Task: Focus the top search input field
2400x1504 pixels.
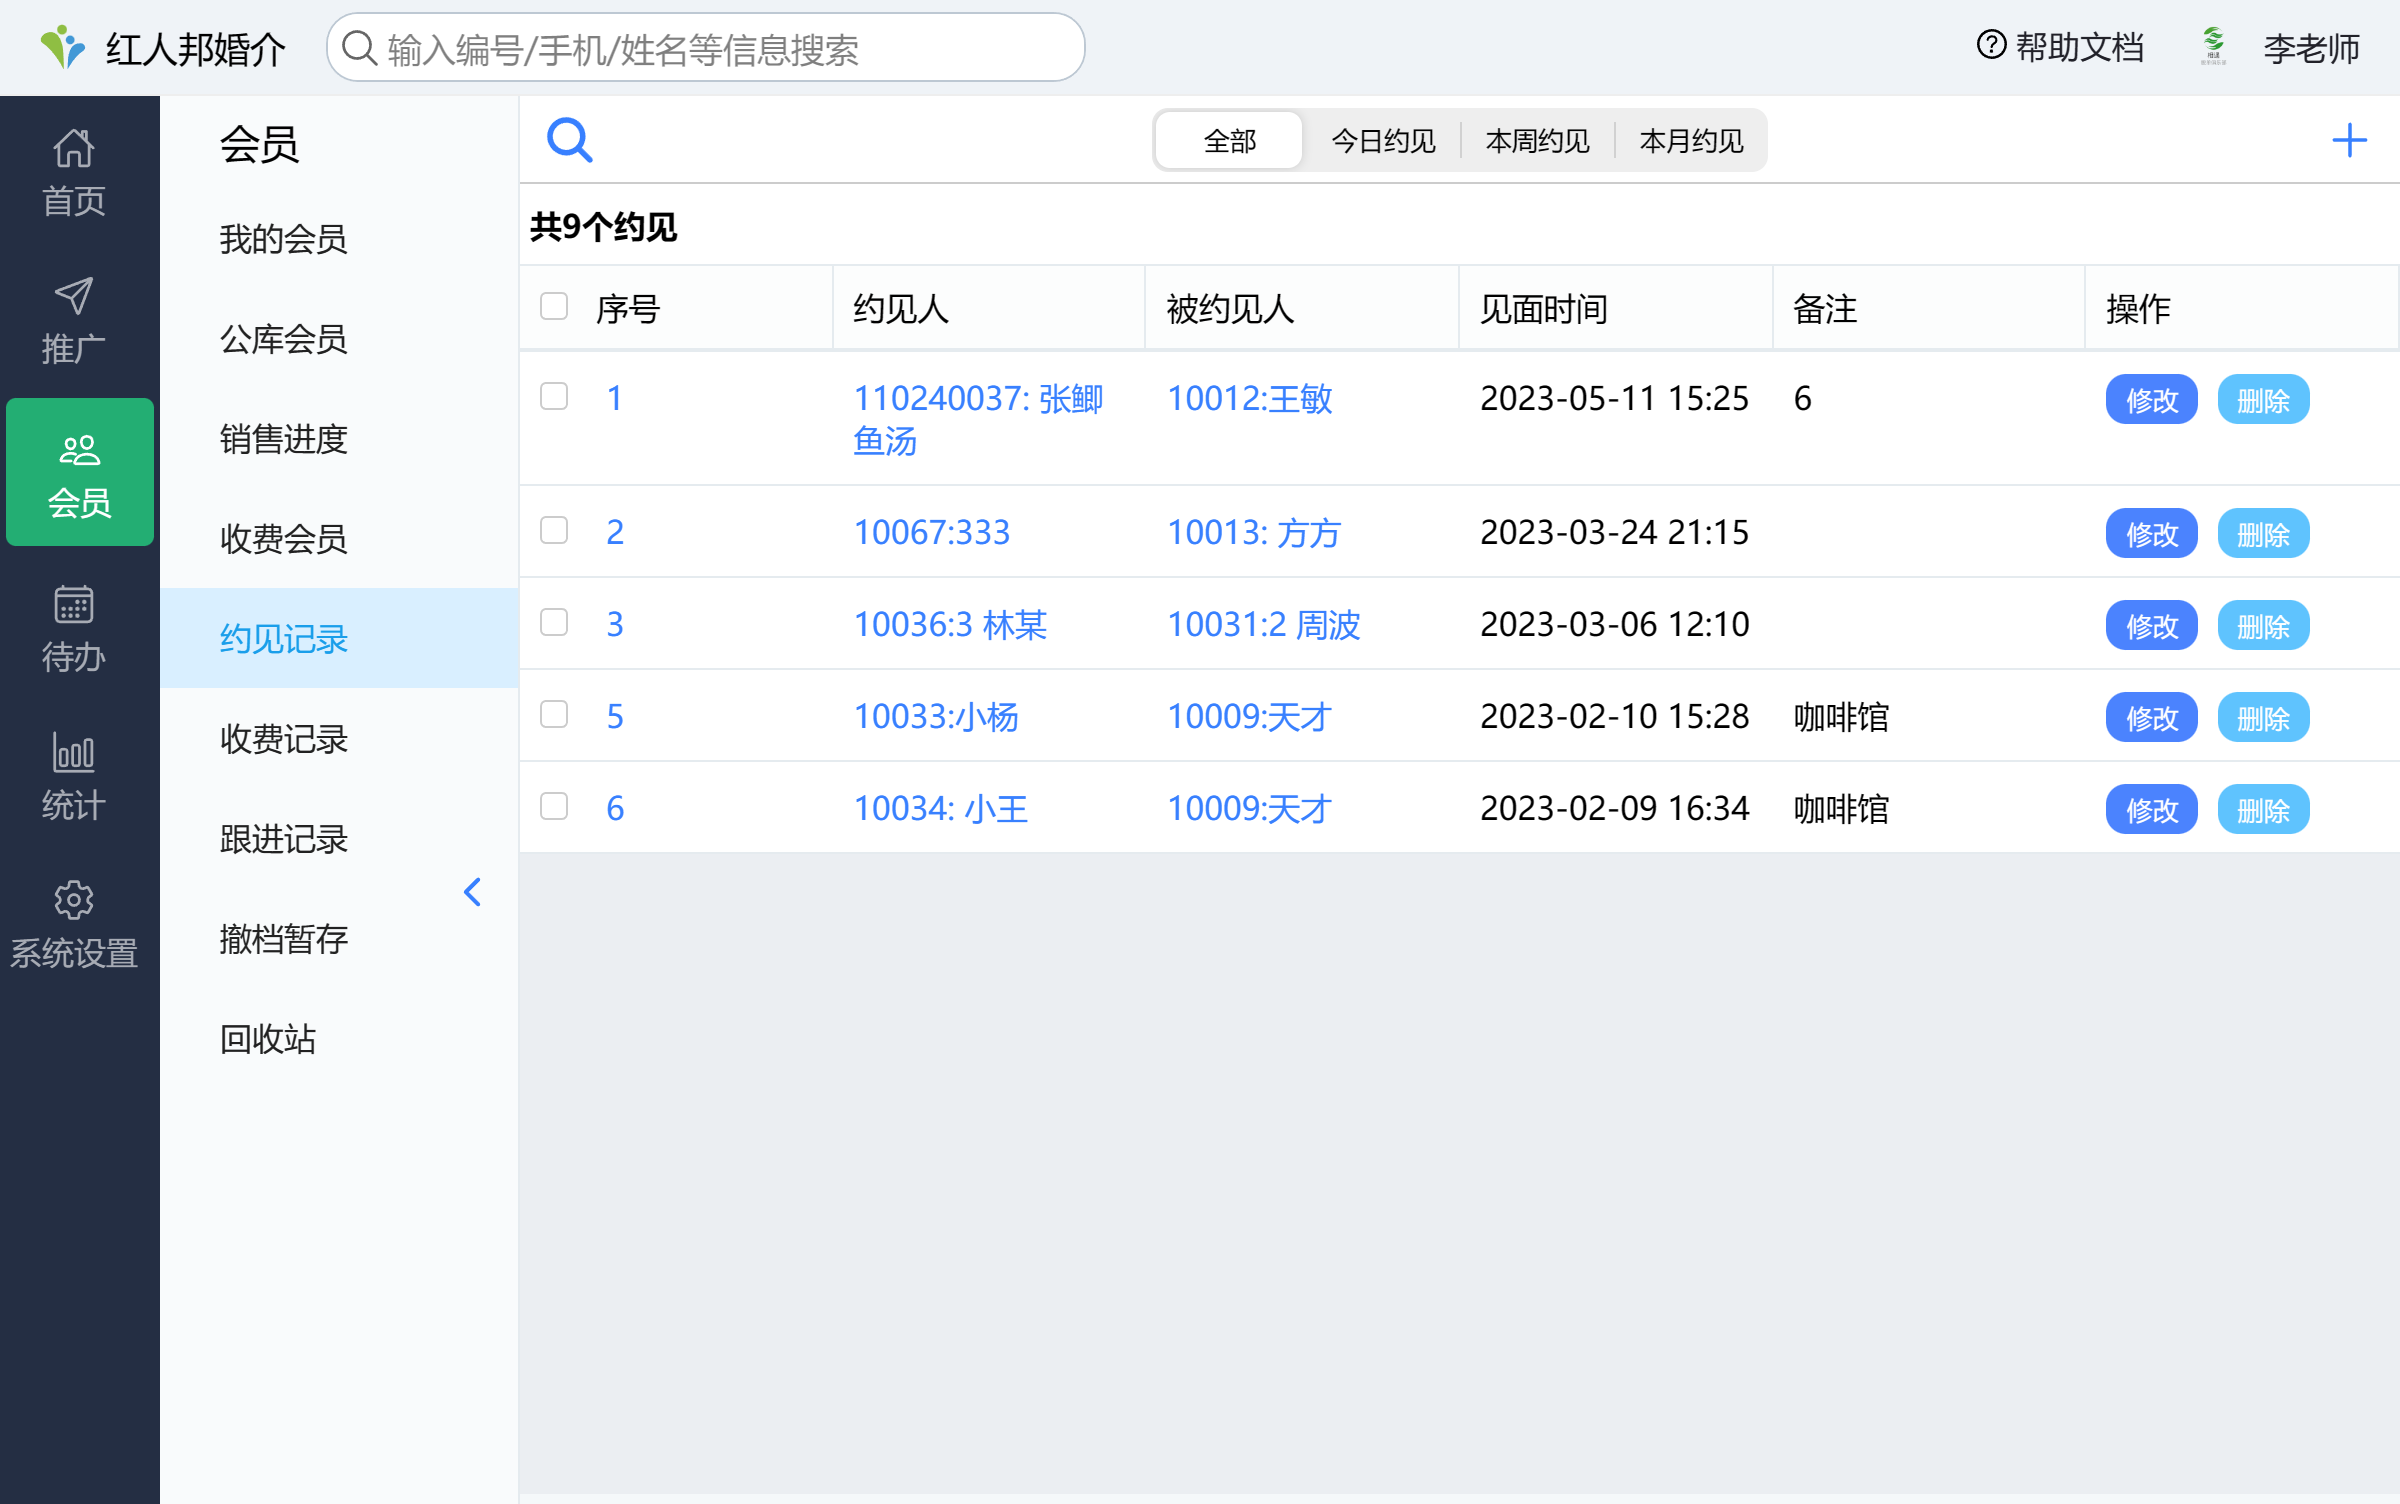Action: [x=706, y=48]
